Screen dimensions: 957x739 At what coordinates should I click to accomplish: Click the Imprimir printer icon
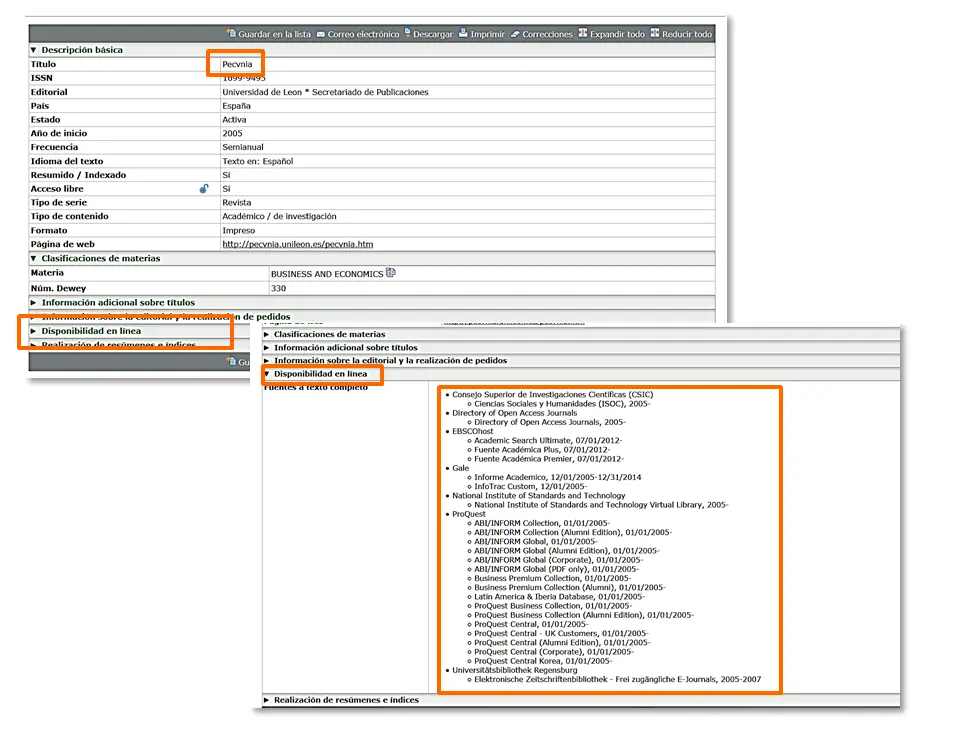[463, 34]
